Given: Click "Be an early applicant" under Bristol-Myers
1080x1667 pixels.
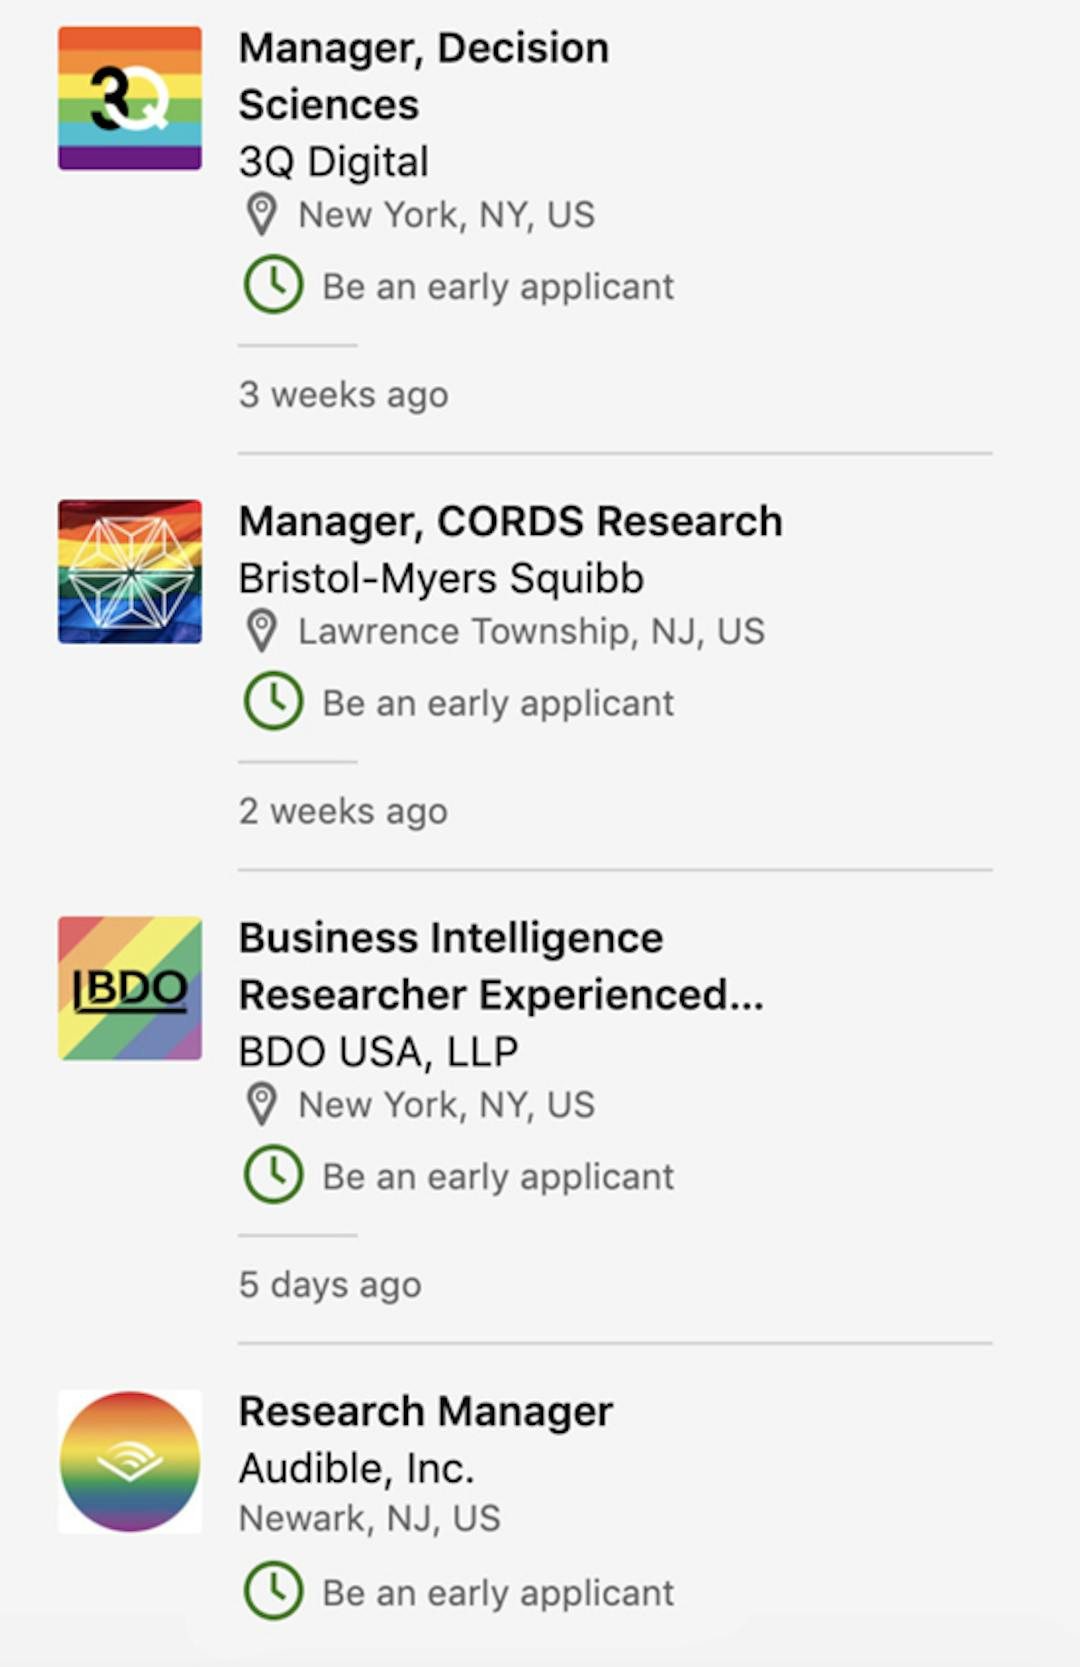Looking at the screenshot, I should tap(498, 704).
